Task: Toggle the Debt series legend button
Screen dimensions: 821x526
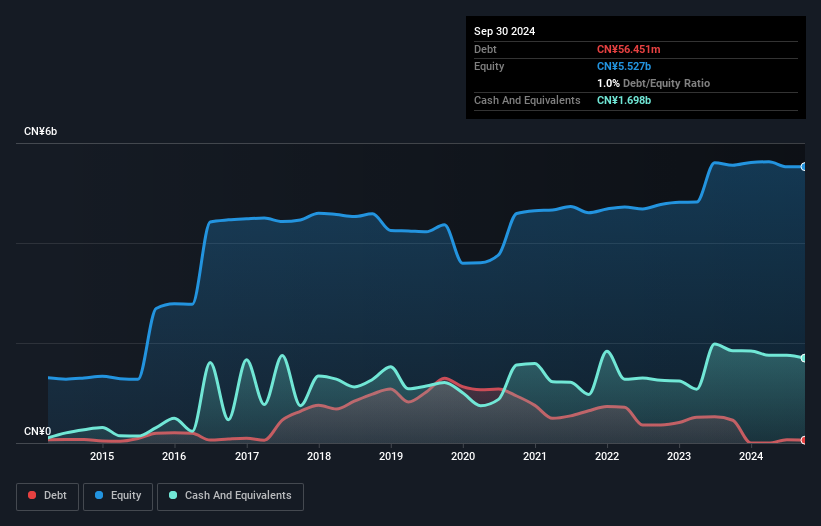Action: point(48,496)
